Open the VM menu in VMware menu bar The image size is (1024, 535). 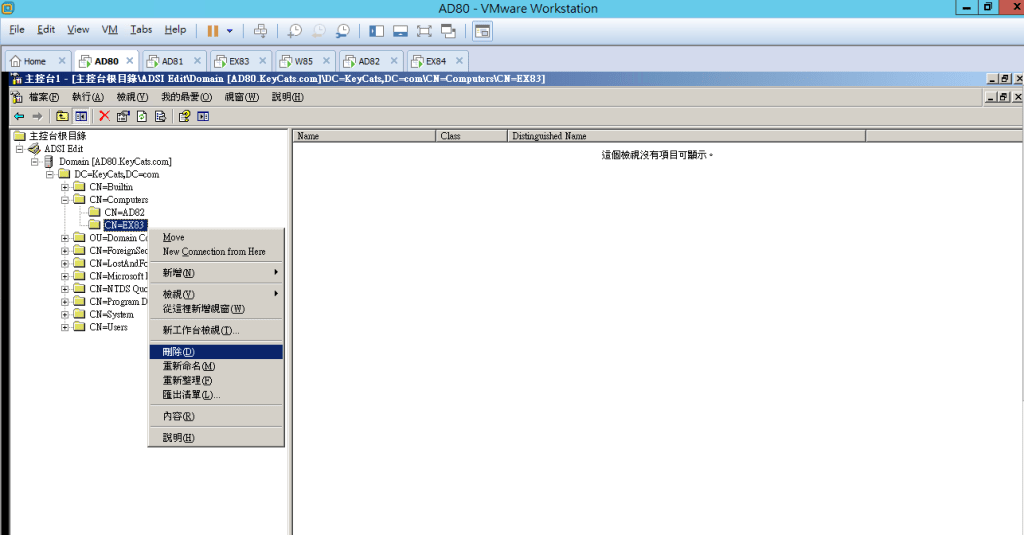pyautogui.click(x=110, y=30)
